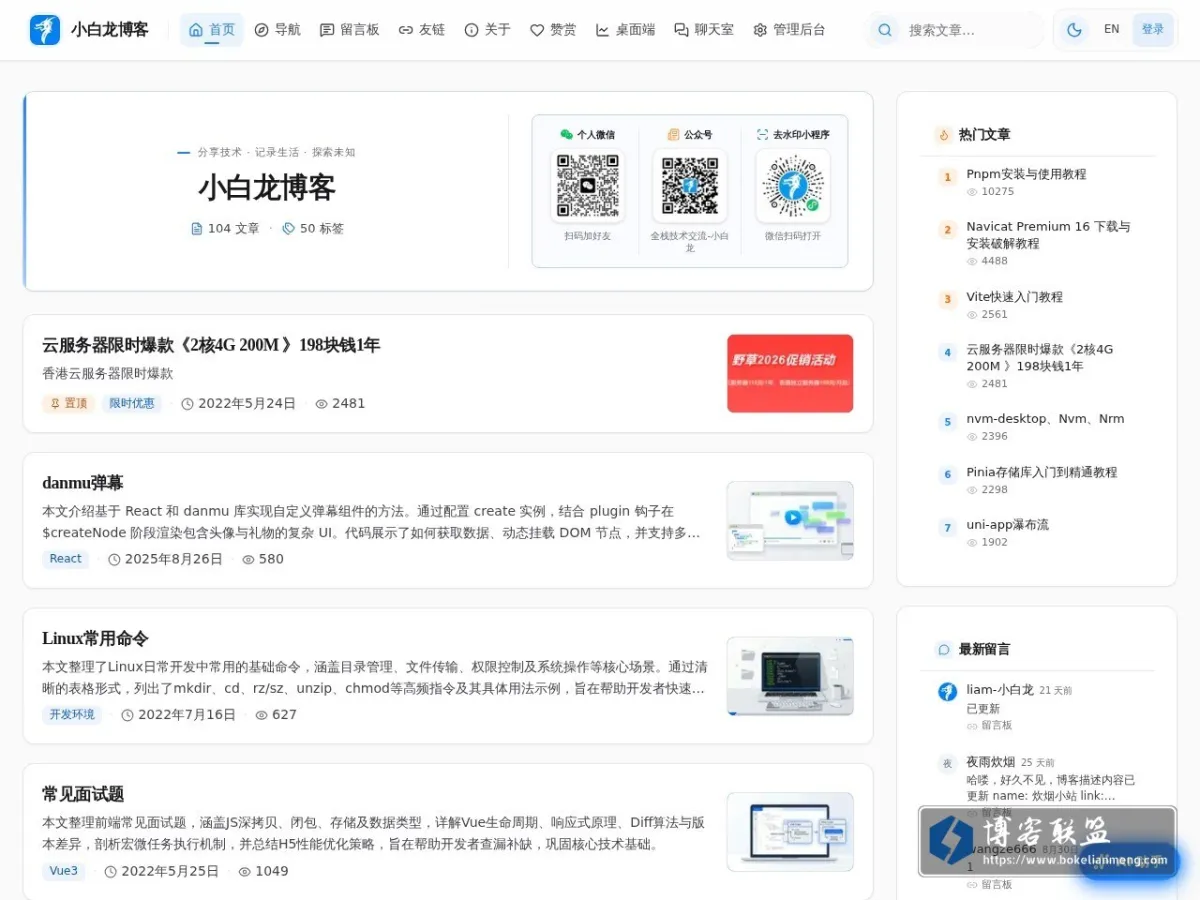Click the 50 标签 count
Screen dimensions: 1200x900
pos(313,228)
